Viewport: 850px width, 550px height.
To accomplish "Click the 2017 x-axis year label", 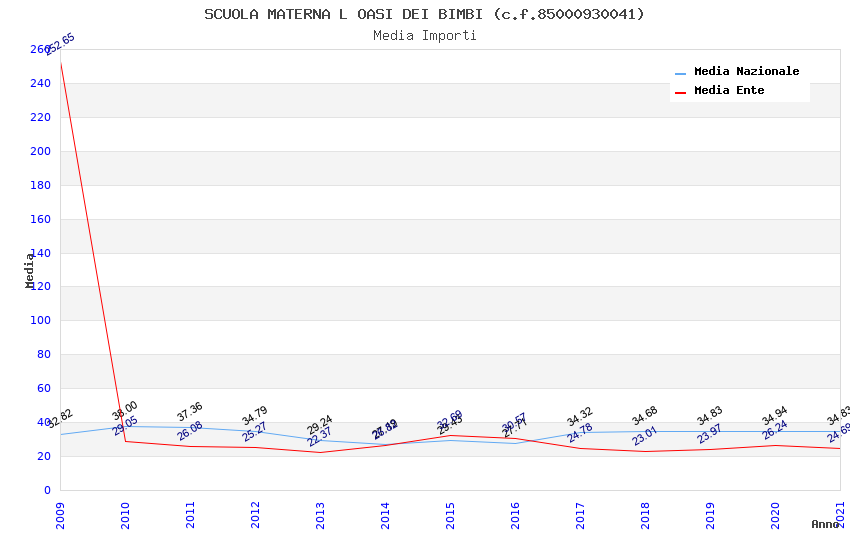I will [x=581, y=515].
